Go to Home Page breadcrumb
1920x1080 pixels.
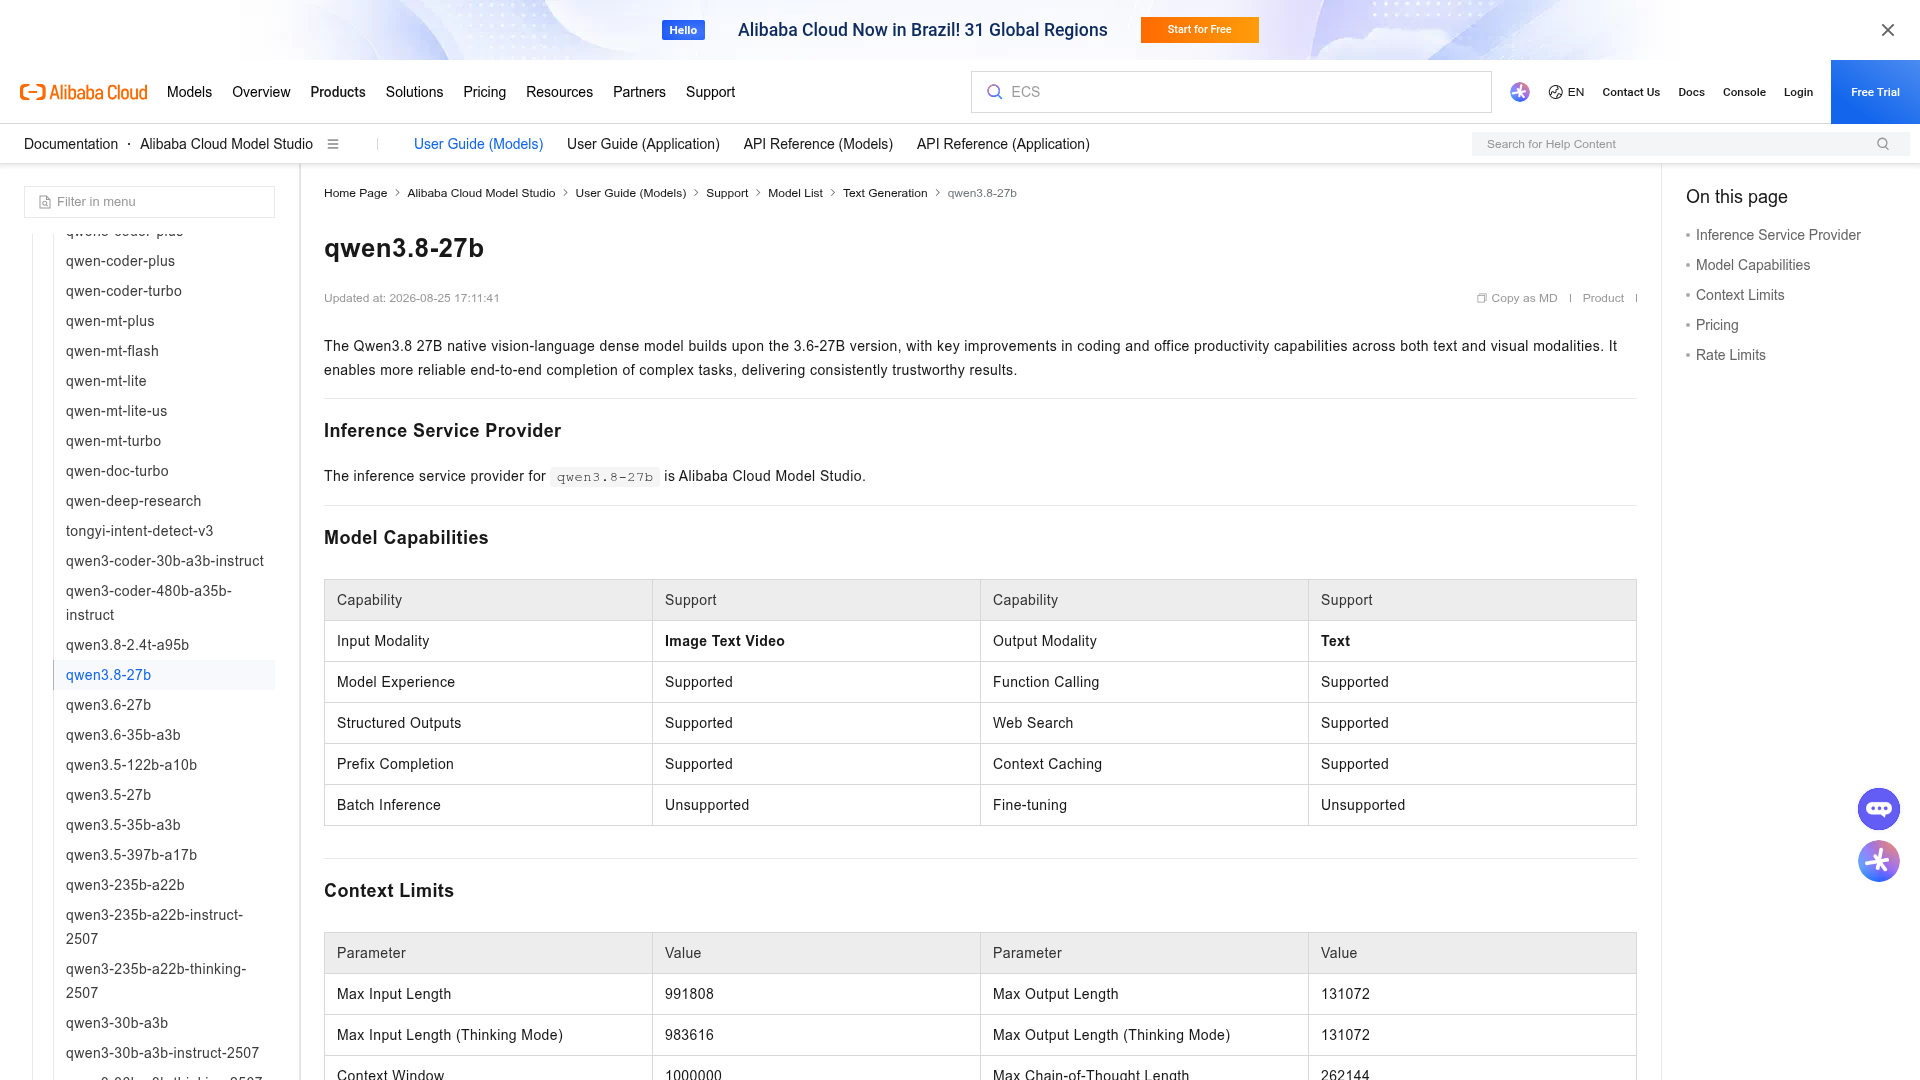click(x=355, y=193)
